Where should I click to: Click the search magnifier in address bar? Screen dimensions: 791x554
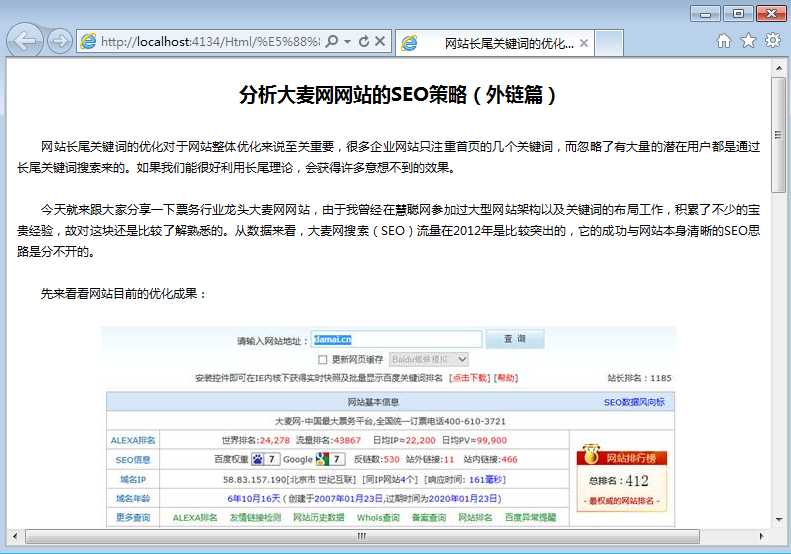(331, 41)
